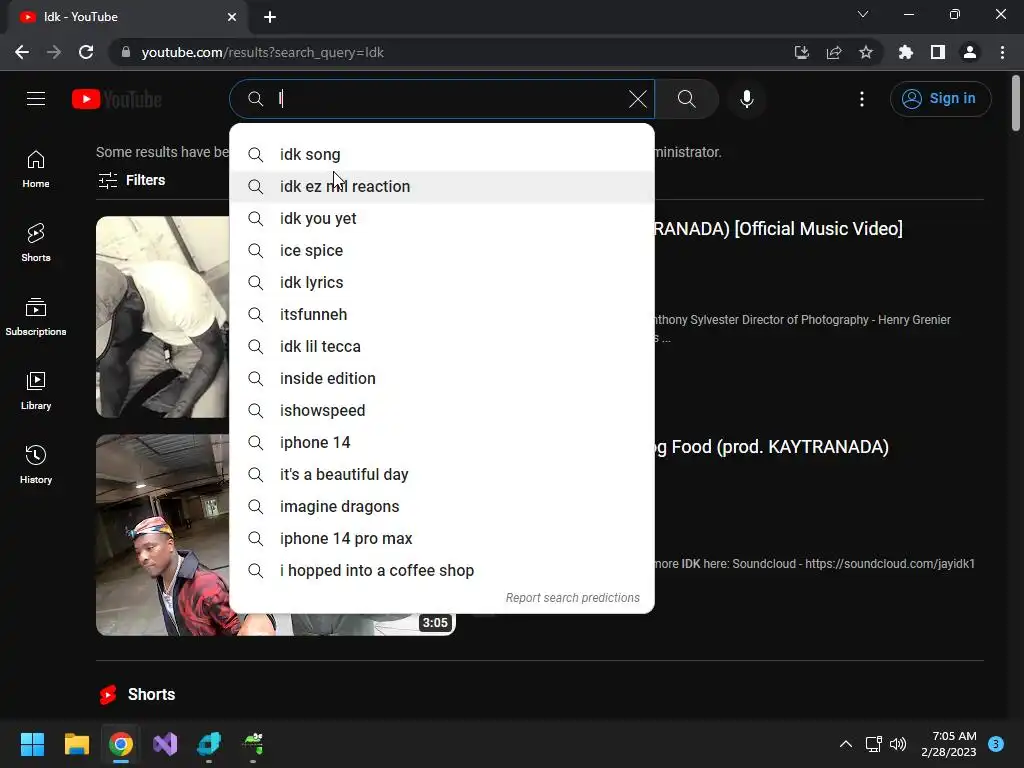Screen dimensions: 1024x768
Task: Open Chrome three-dot menu
Action: [x=1002, y=52]
